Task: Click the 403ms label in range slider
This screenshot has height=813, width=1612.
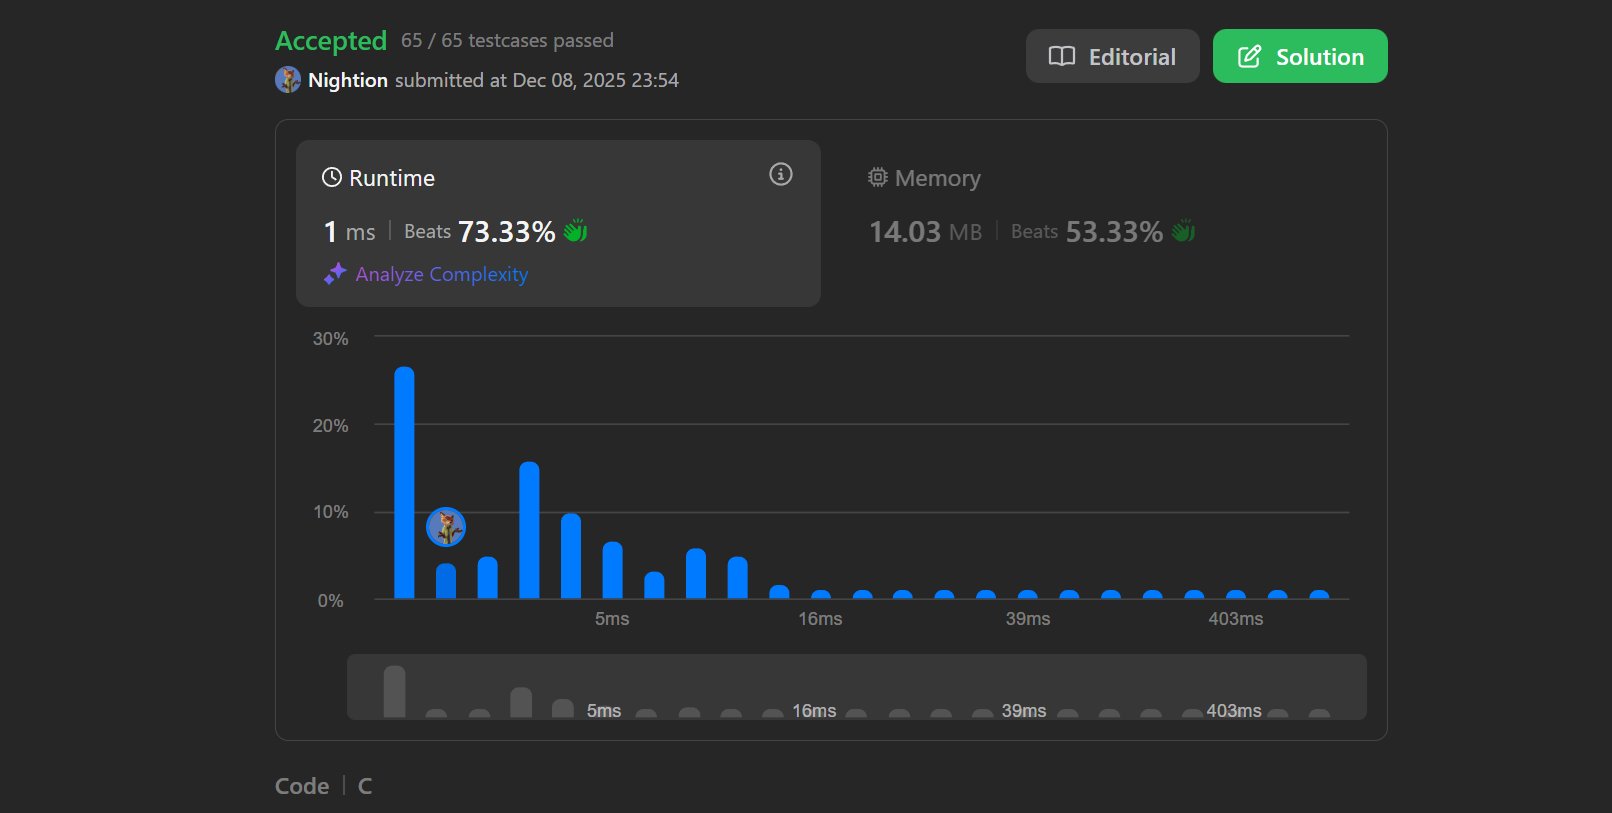Action: pyautogui.click(x=1234, y=710)
